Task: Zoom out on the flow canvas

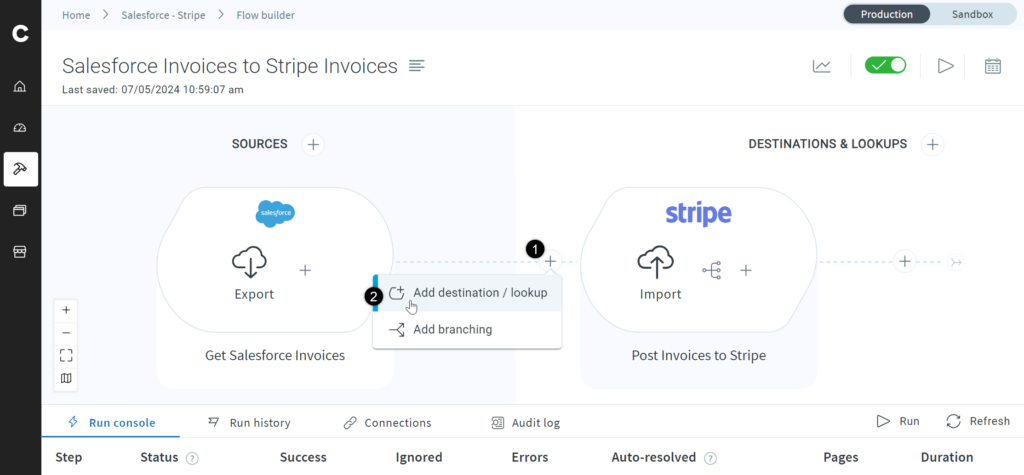Action: pyautogui.click(x=66, y=333)
